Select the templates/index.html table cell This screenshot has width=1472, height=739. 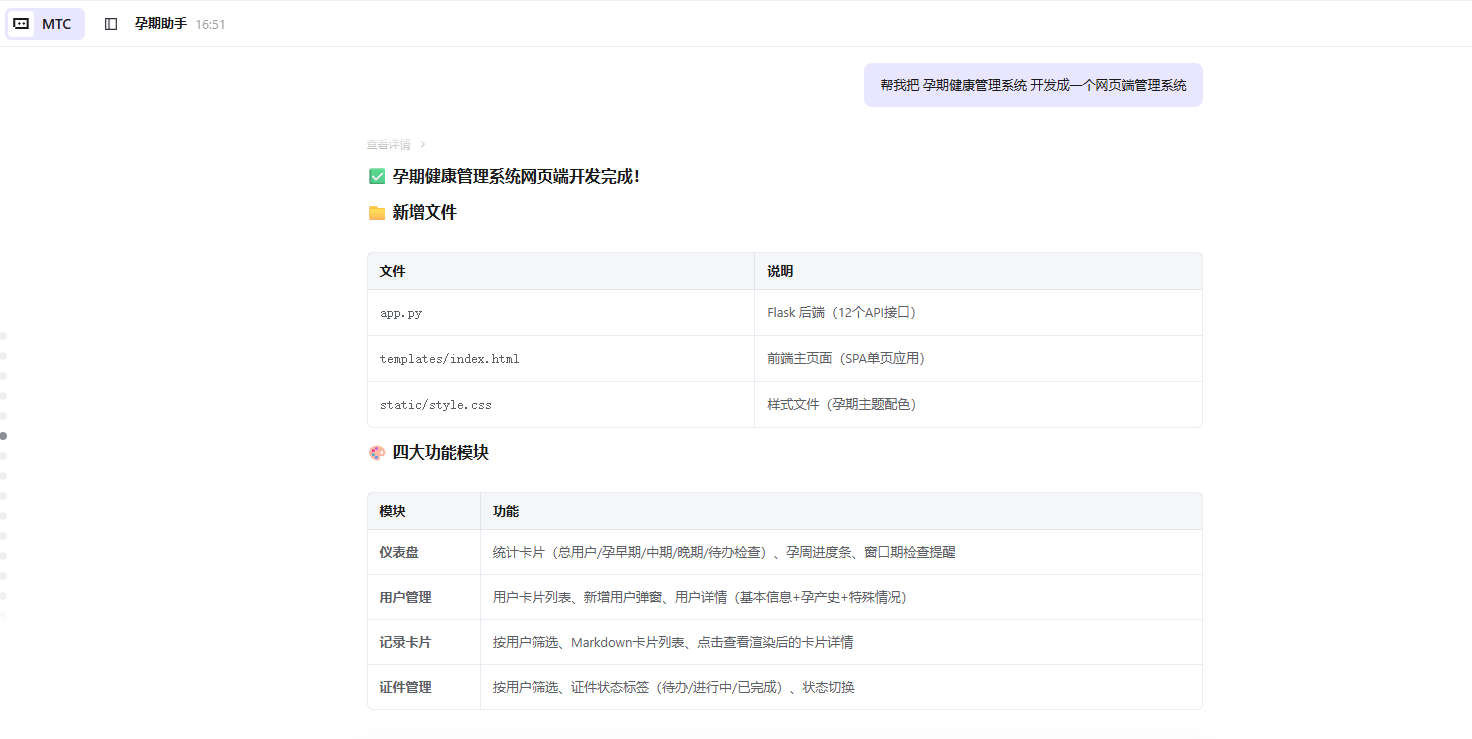pyautogui.click(x=449, y=359)
